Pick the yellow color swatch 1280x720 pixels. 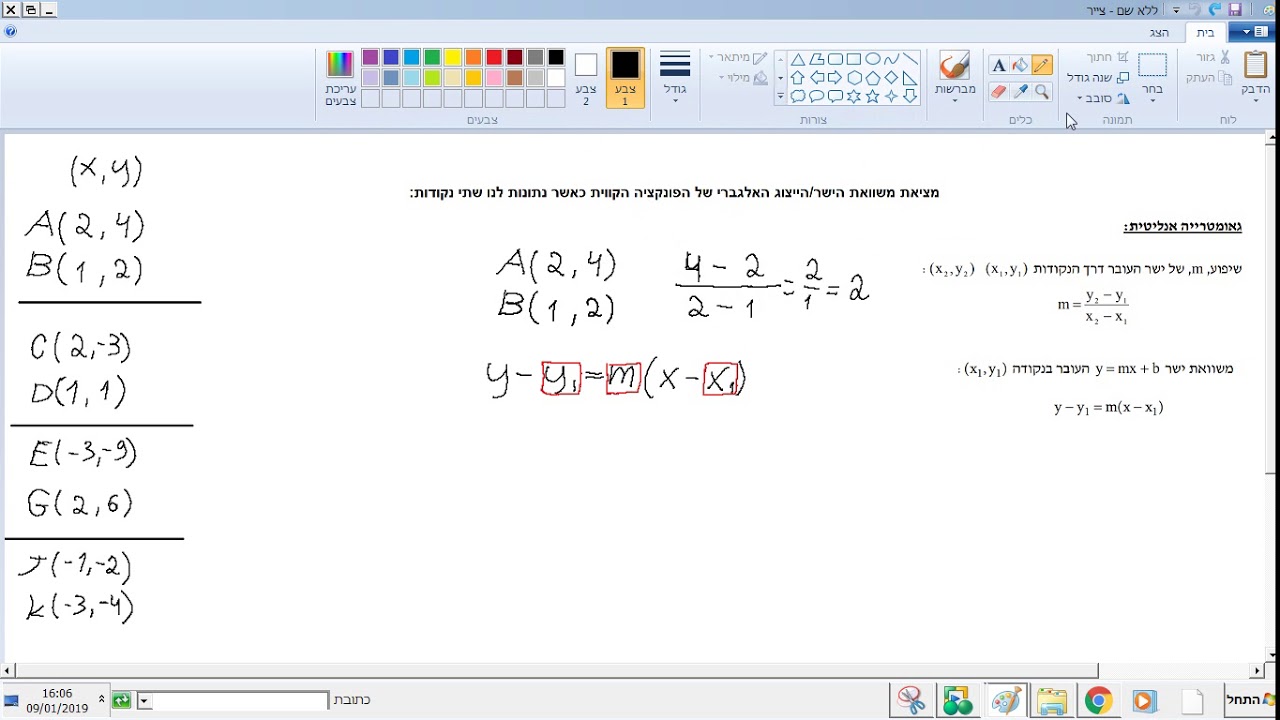click(x=453, y=58)
